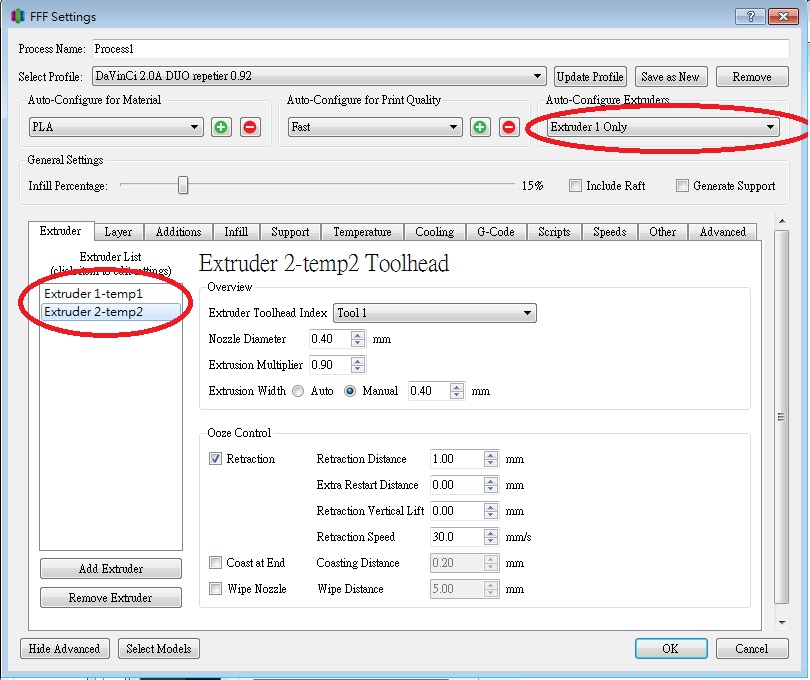Screen dimensions: 810x680
Task: Click the Remove profile button
Action: pos(752,76)
